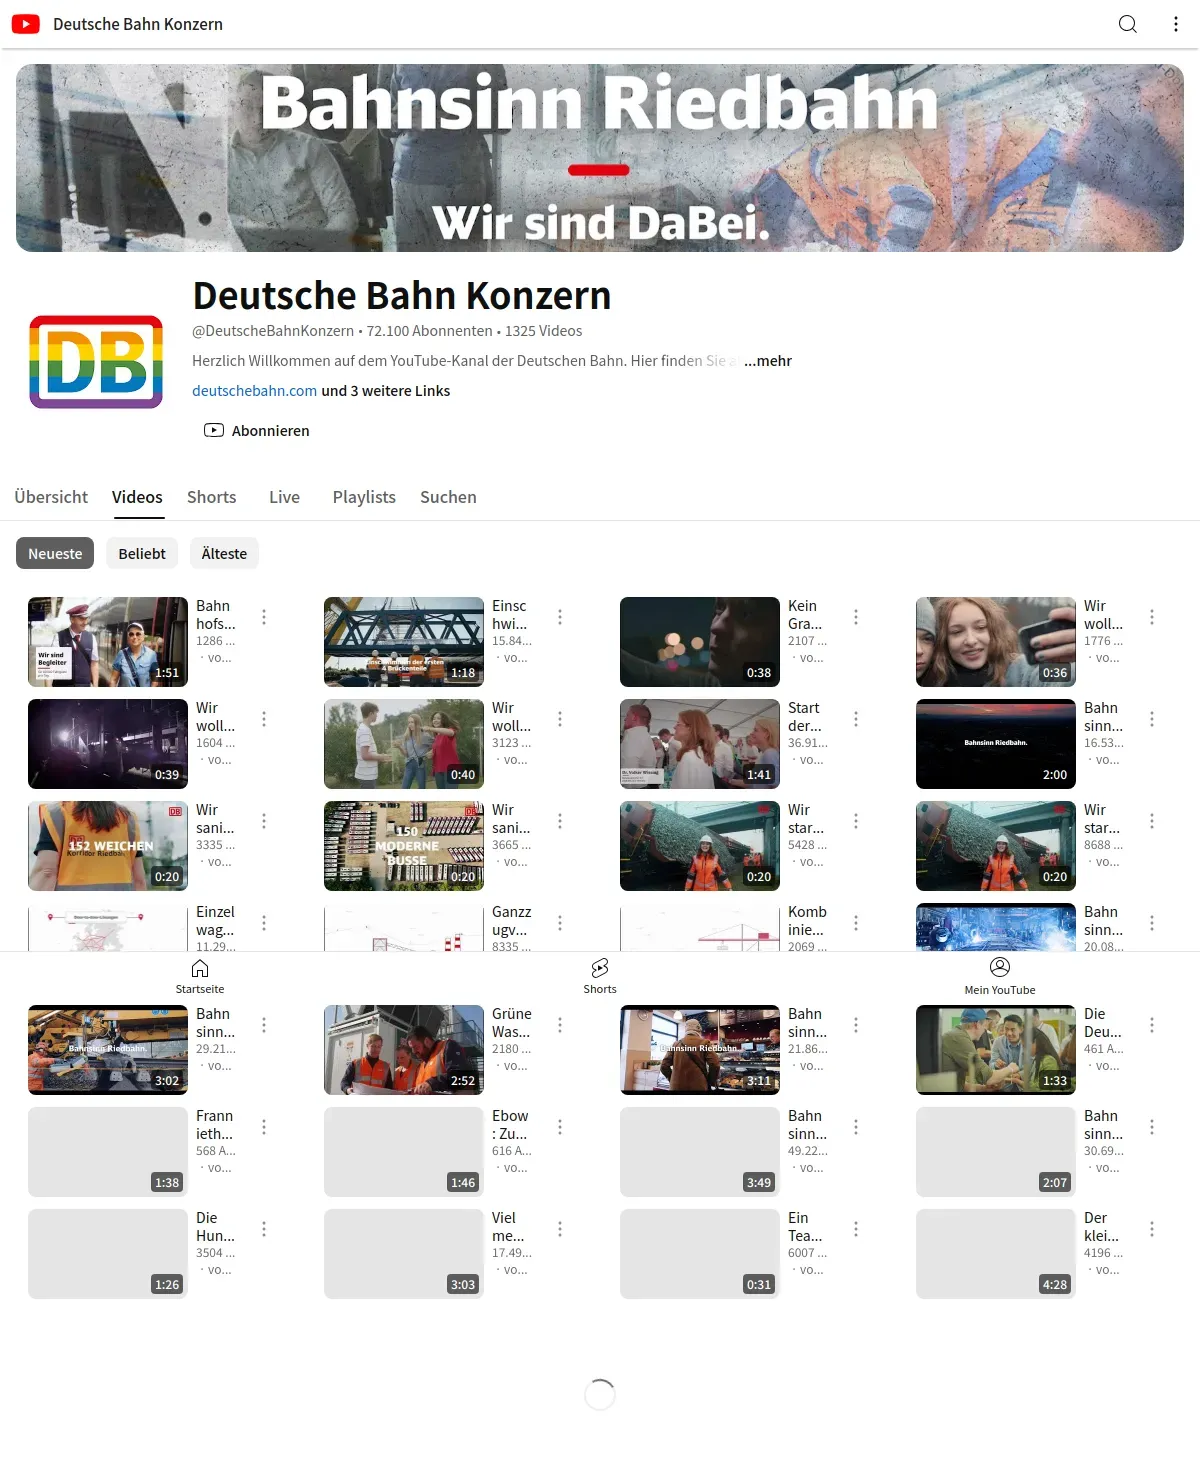Play the 0:36 'Wir woll...' thumbnail
1200x1471 pixels.
point(996,642)
